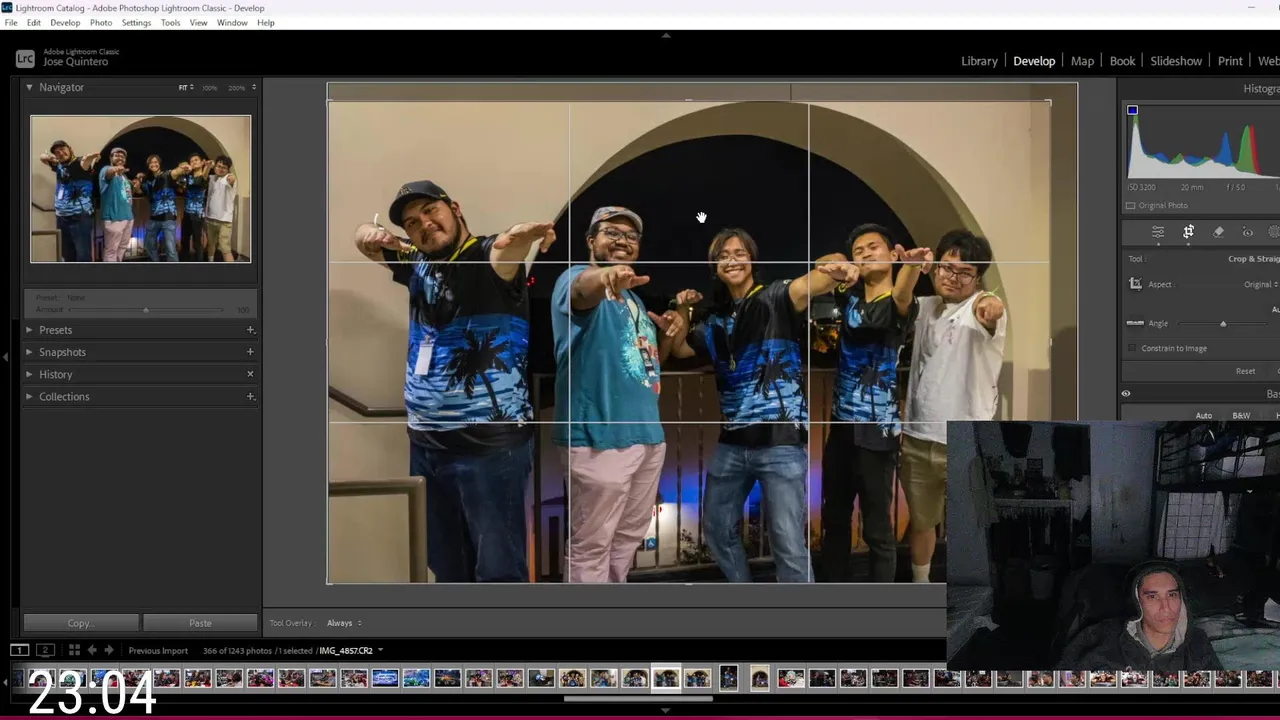Open the Develop menu
This screenshot has height=720, width=1280.
pyautogui.click(x=65, y=22)
